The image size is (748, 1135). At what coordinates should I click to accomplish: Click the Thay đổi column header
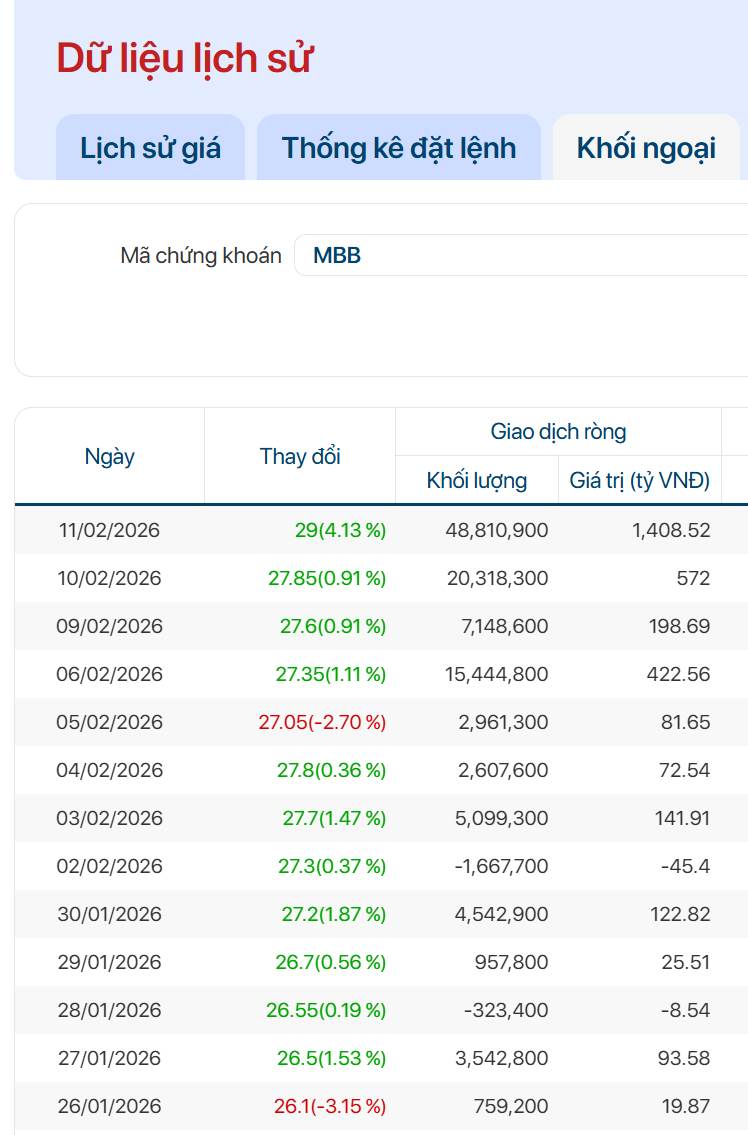pos(300,457)
